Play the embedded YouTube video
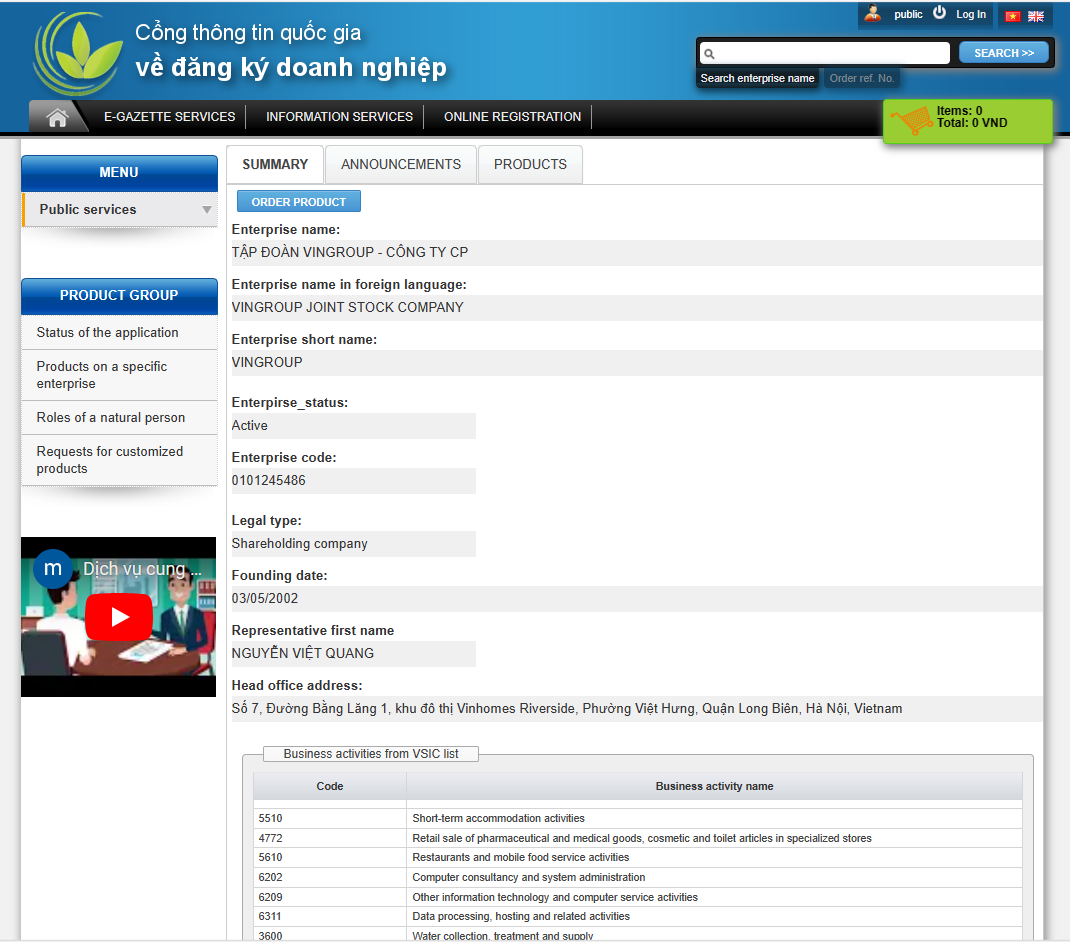 pos(119,616)
